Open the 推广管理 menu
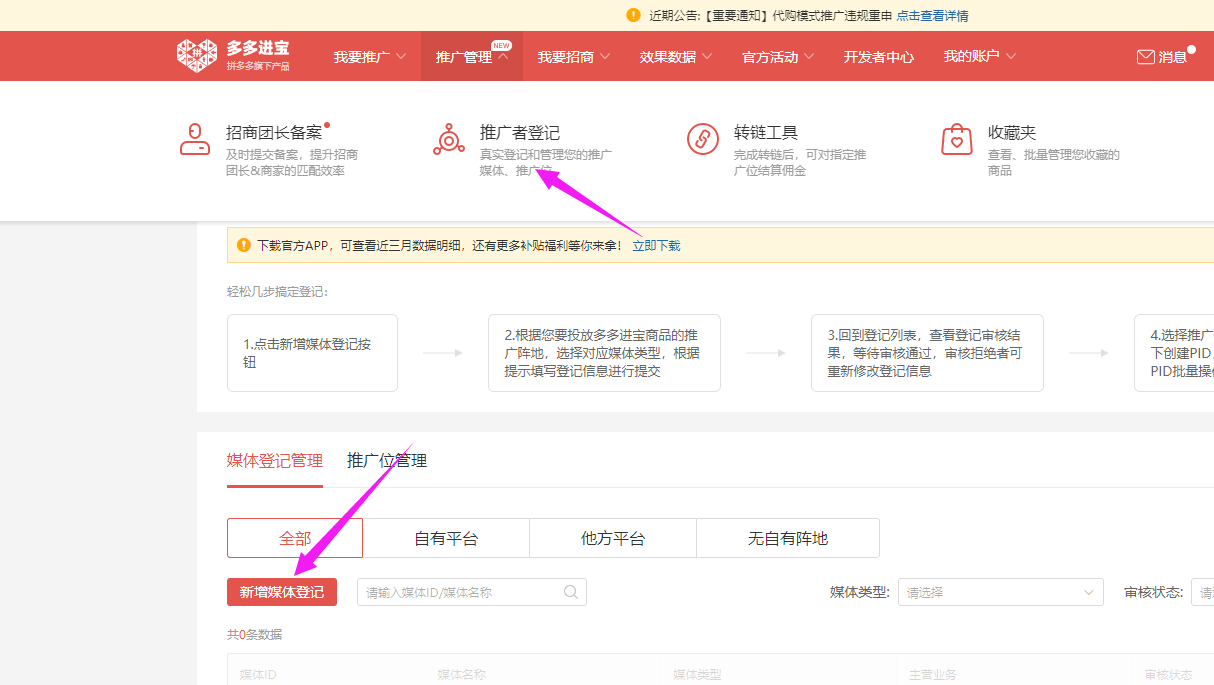The width and height of the screenshot is (1214, 685). click(x=472, y=57)
